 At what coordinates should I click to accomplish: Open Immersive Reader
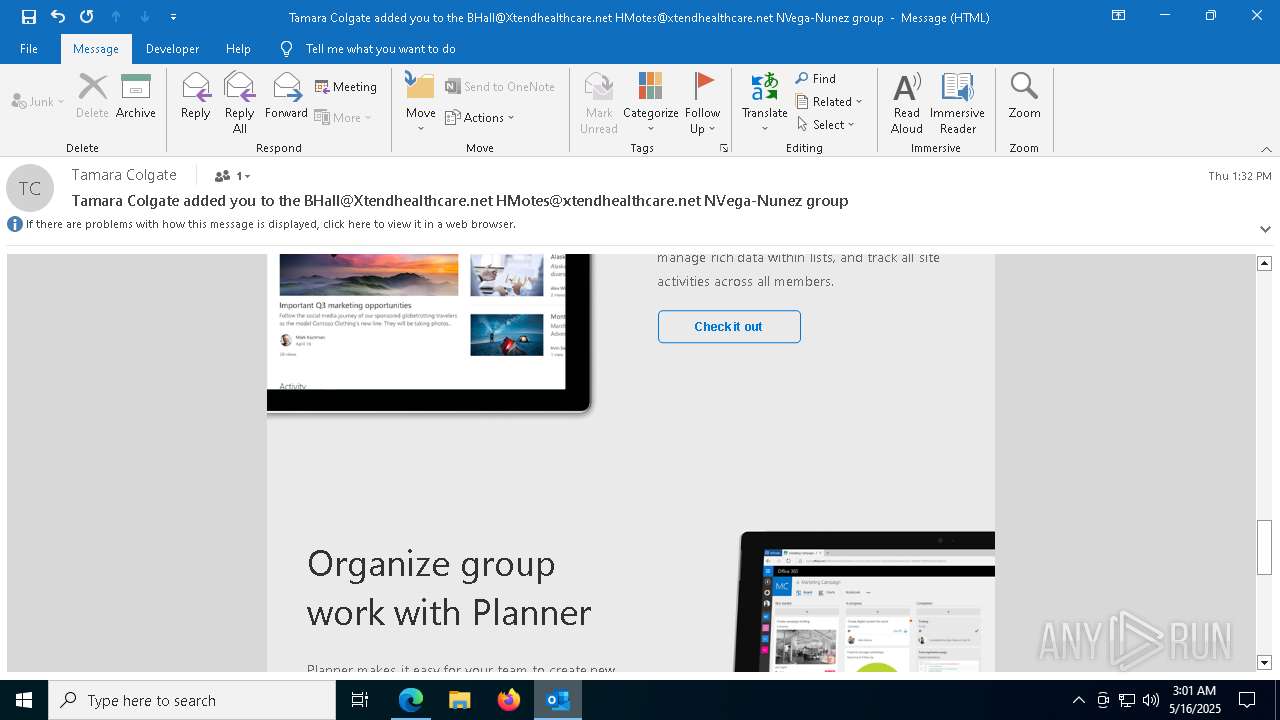point(957,102)
